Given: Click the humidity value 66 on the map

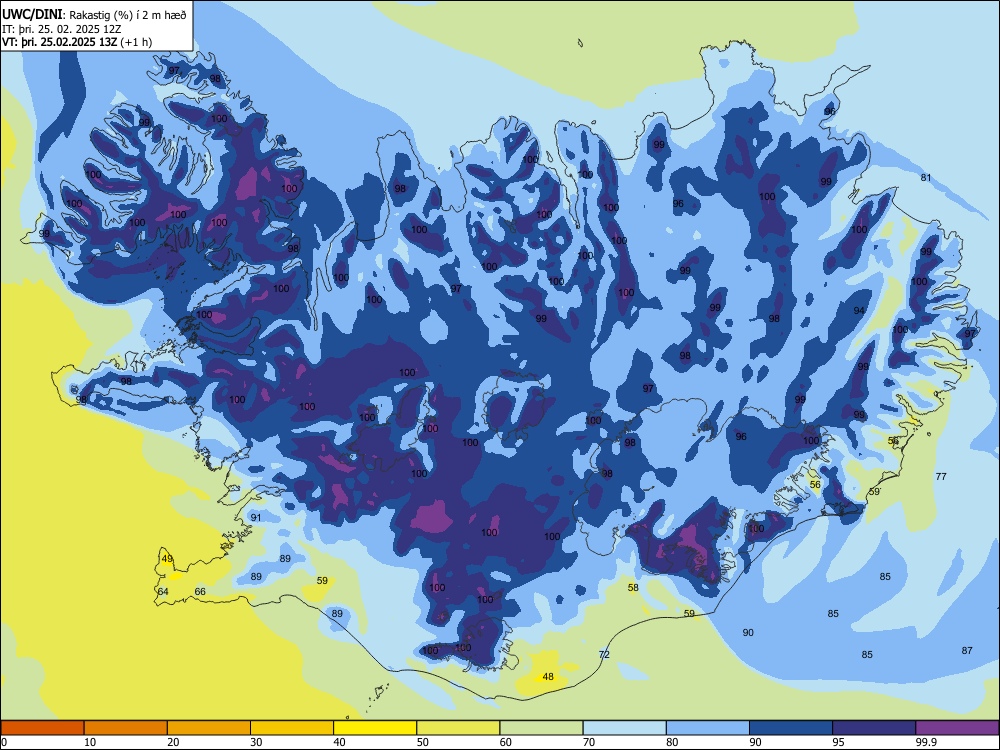Looking at the screenshot, I should [x=200, y=591].
